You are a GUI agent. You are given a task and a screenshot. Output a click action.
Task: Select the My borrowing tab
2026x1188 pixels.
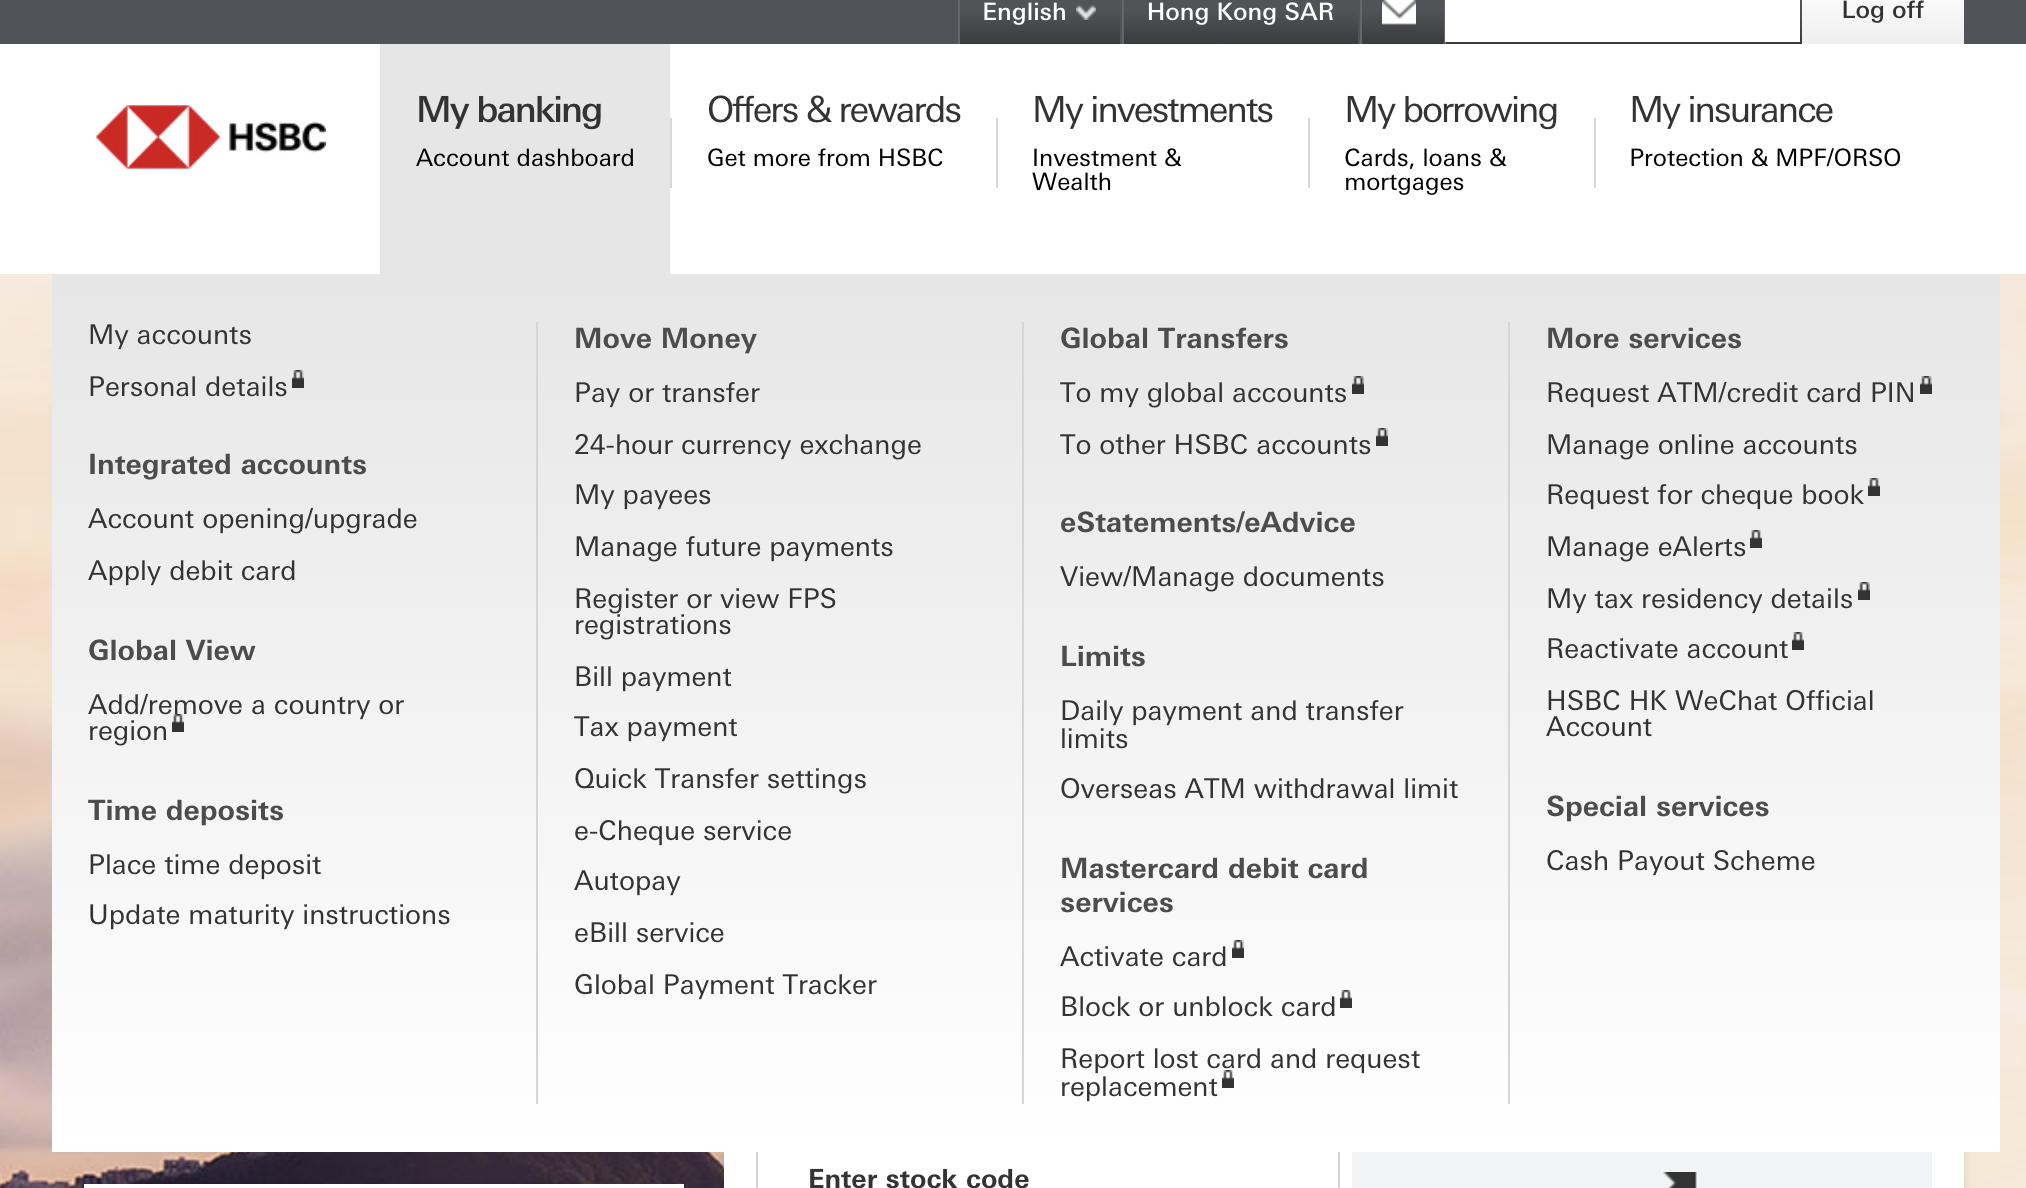point(1449,110)
